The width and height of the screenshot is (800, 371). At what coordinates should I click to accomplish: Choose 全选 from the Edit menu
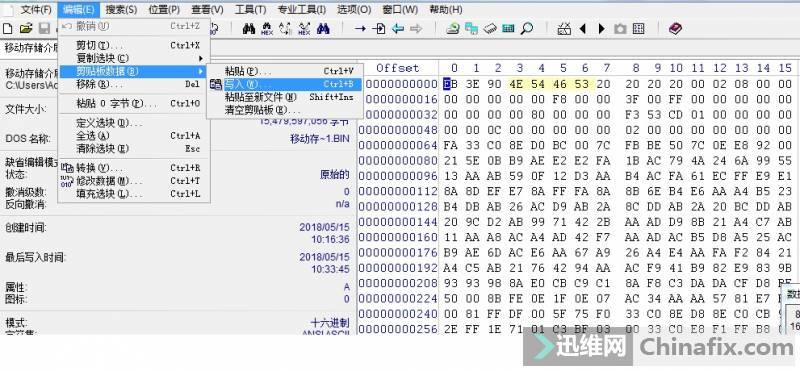point(134,136)
